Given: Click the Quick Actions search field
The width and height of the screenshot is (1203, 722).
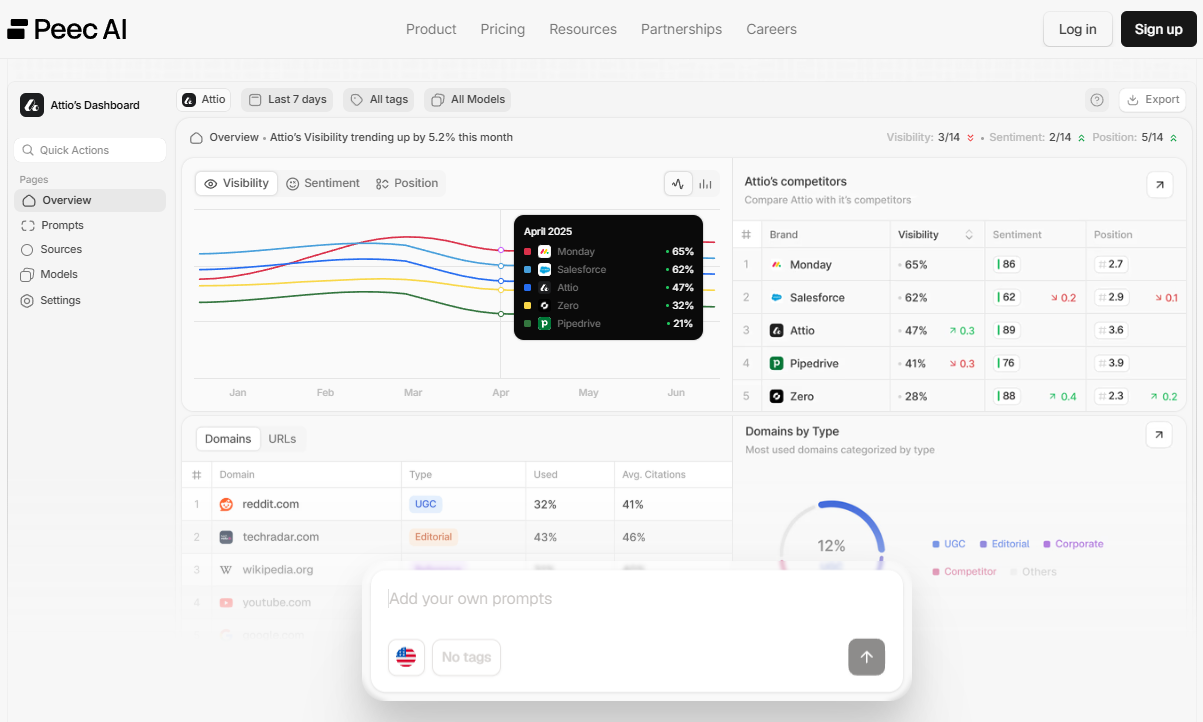Looking at the screenshot, I should click(90, 150).
